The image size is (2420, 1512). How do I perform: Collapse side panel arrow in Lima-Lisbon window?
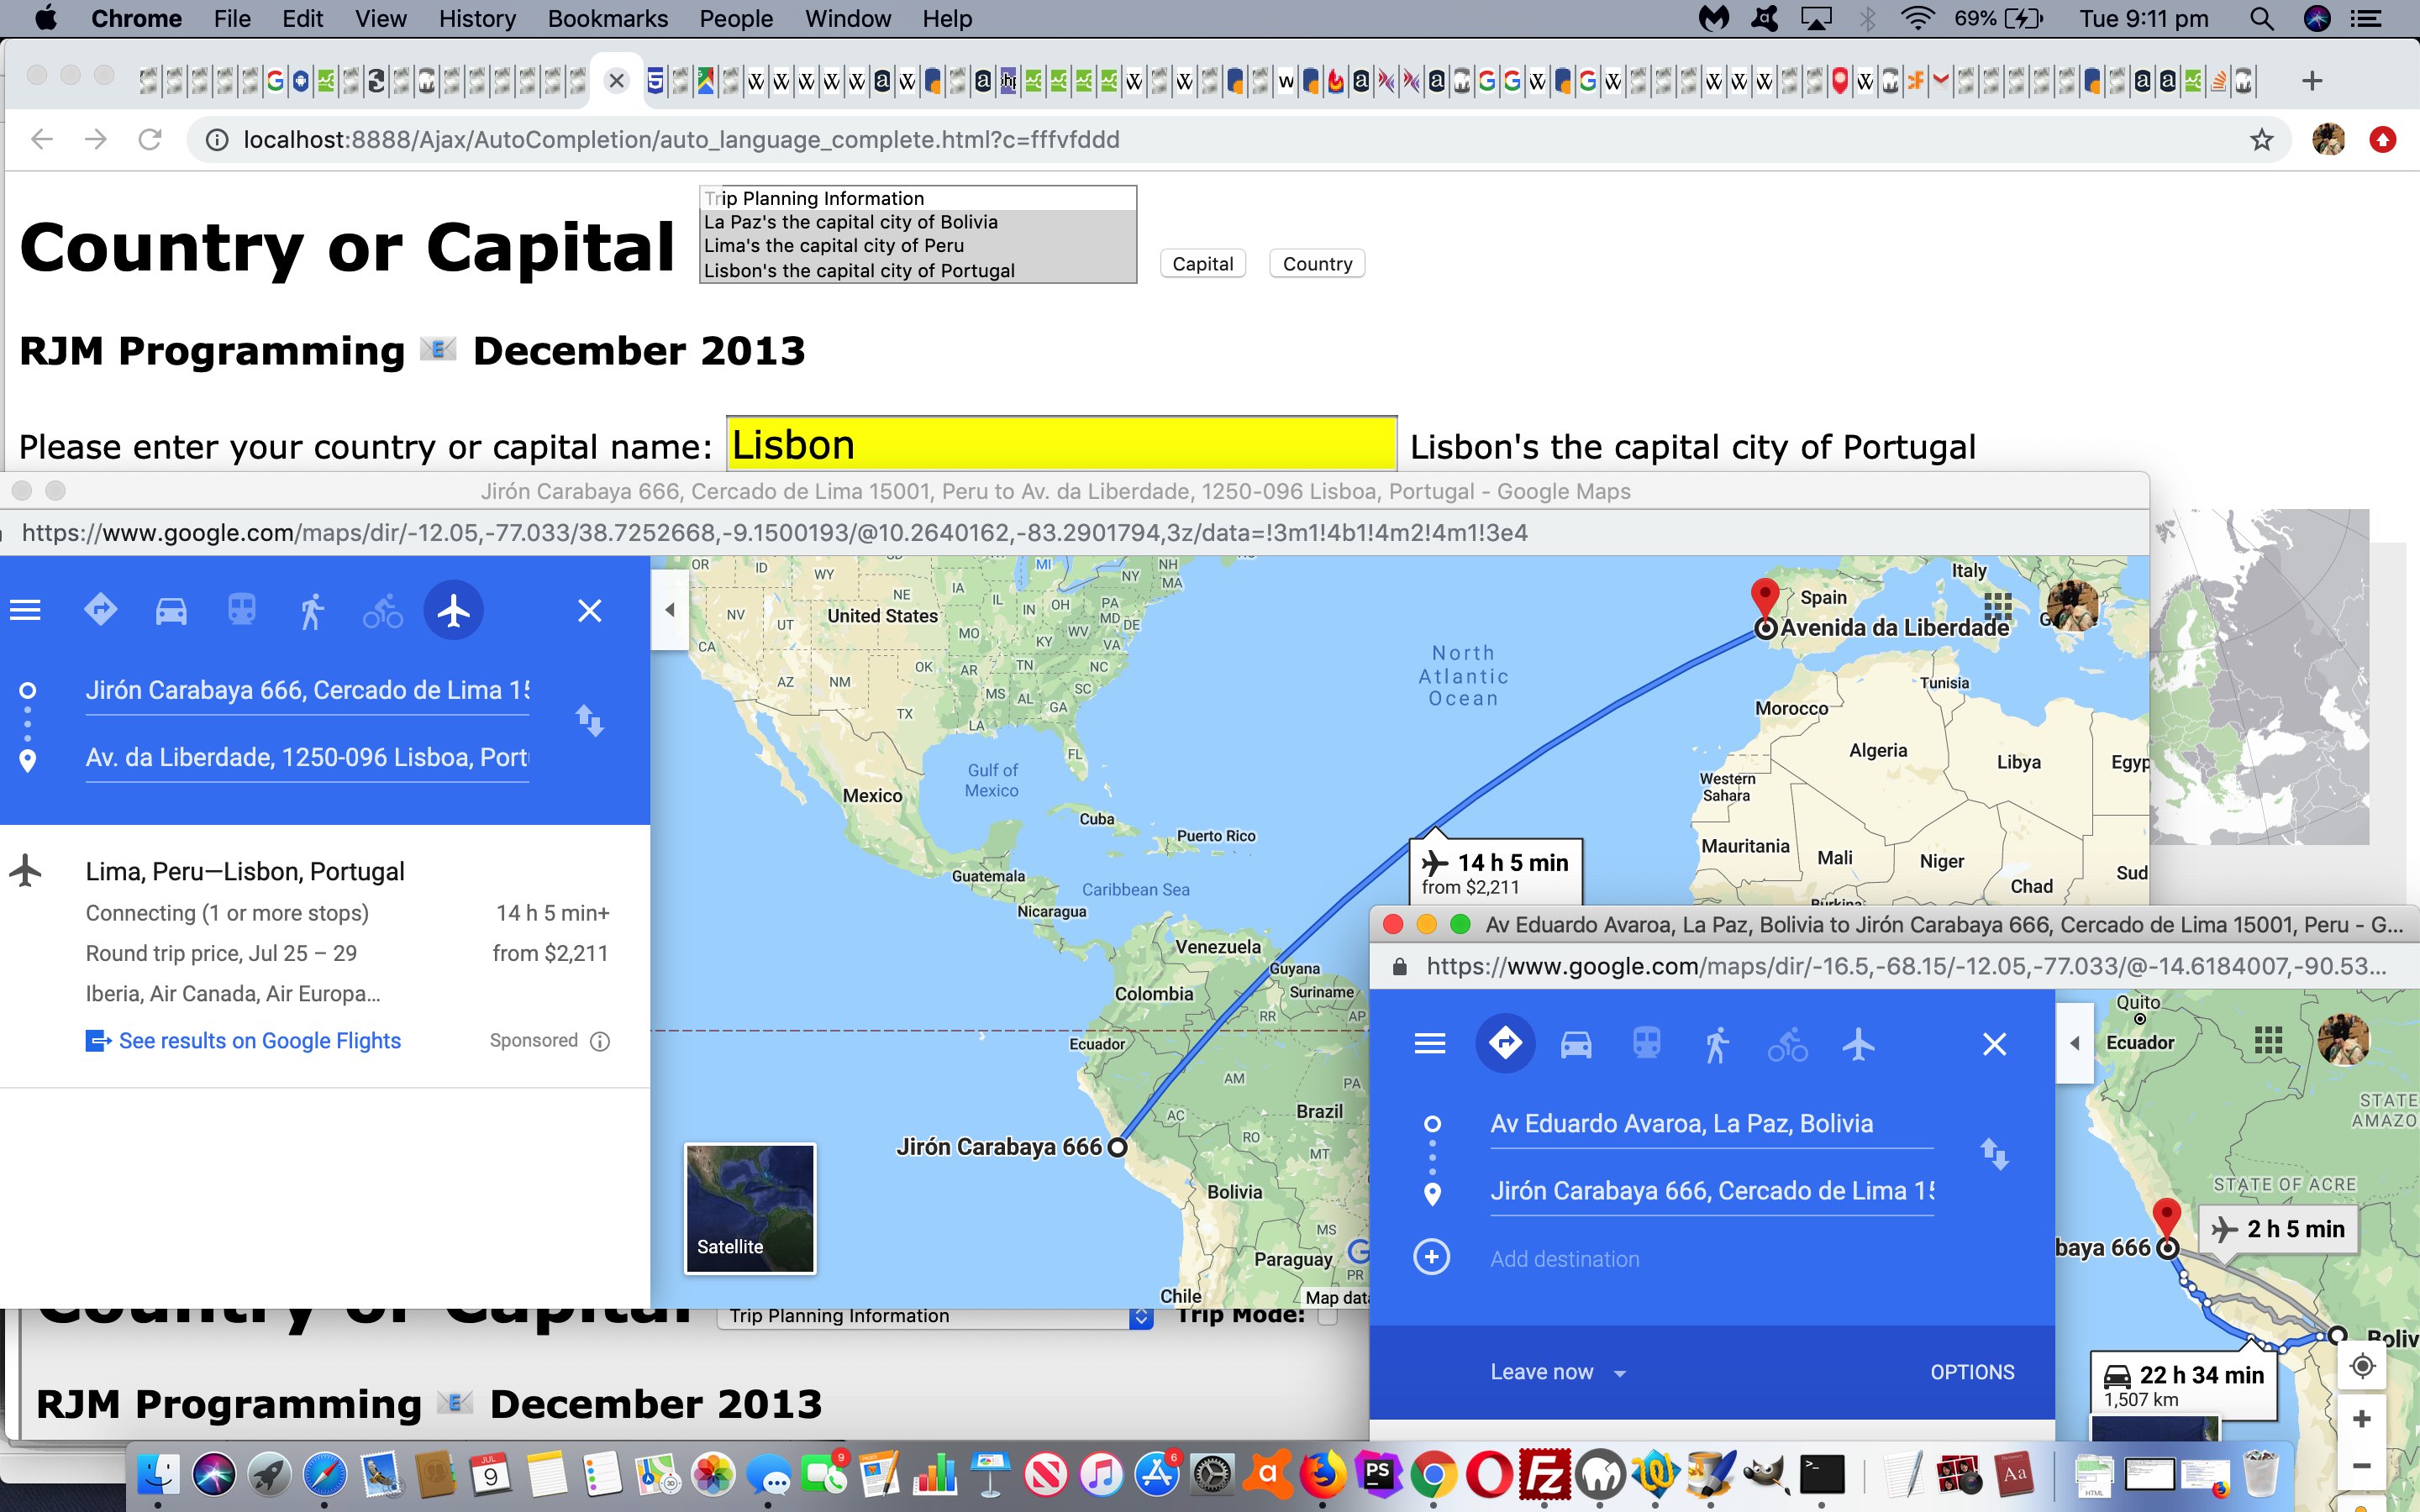click(670, 610)
